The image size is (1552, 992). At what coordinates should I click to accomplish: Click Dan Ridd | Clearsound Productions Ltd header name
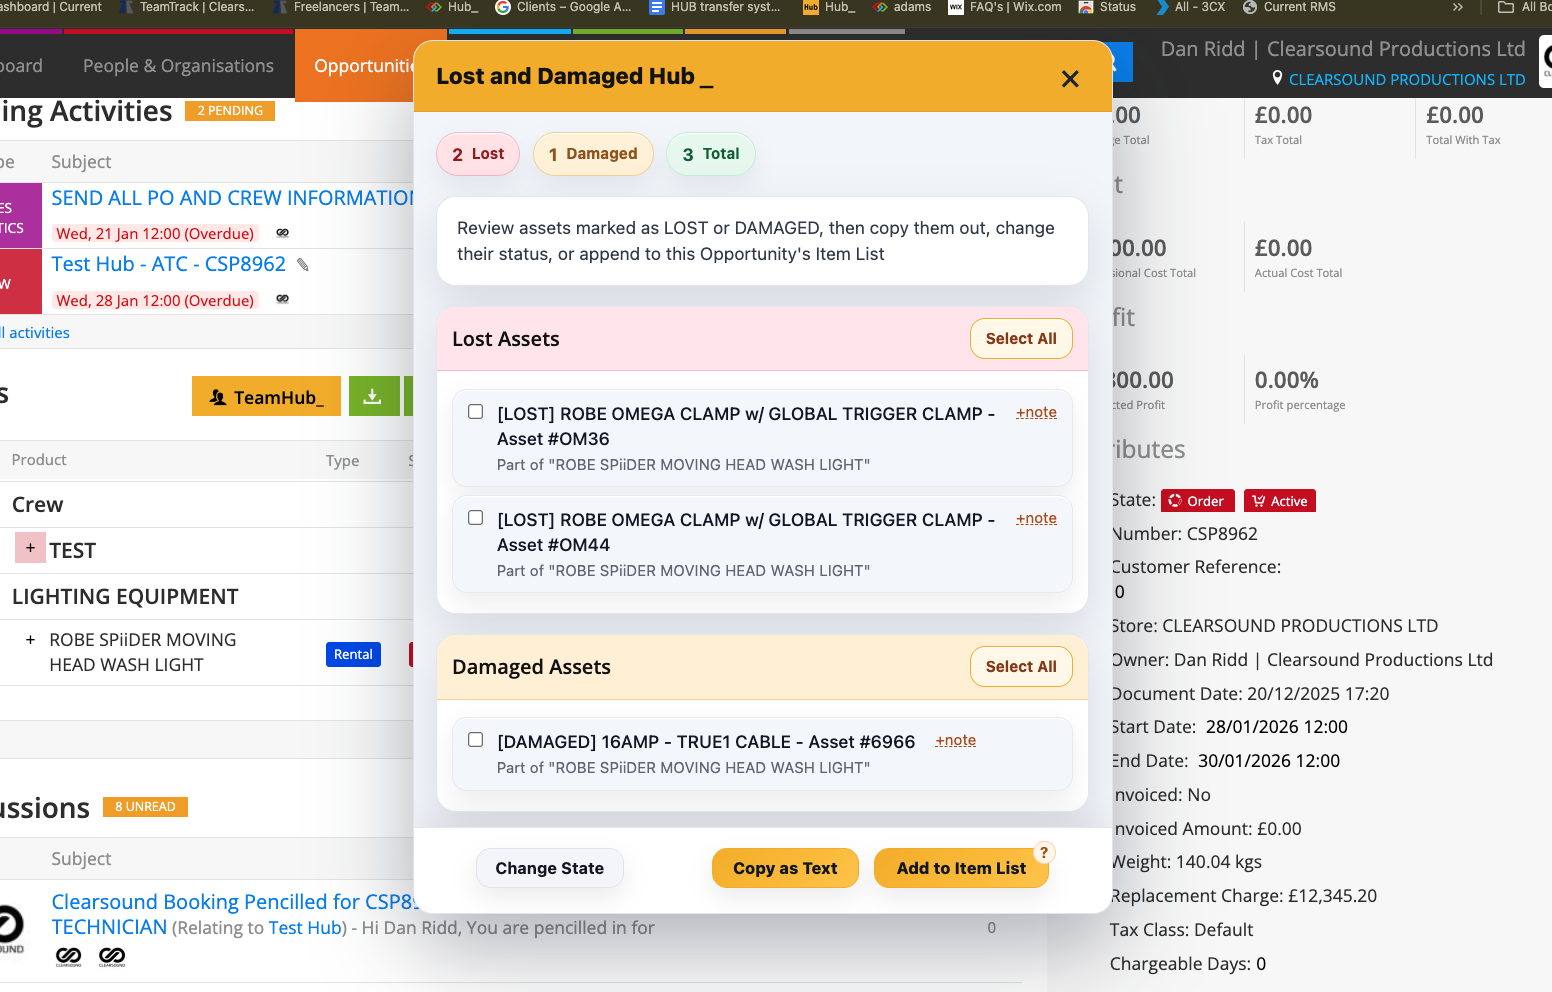(x=1343, y=49)
